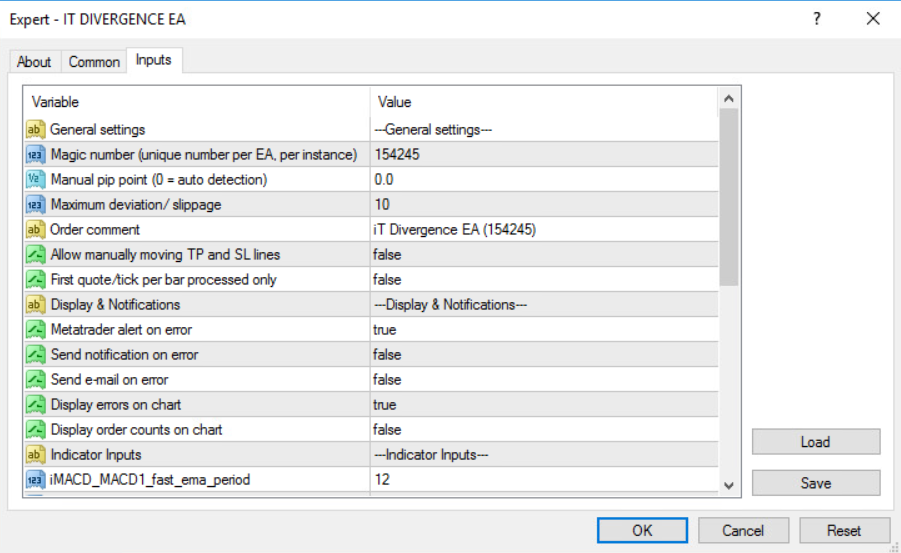The width and height of the screenshot is (901, 553).
Task: Save the current inputs preset
Action: 815,483
